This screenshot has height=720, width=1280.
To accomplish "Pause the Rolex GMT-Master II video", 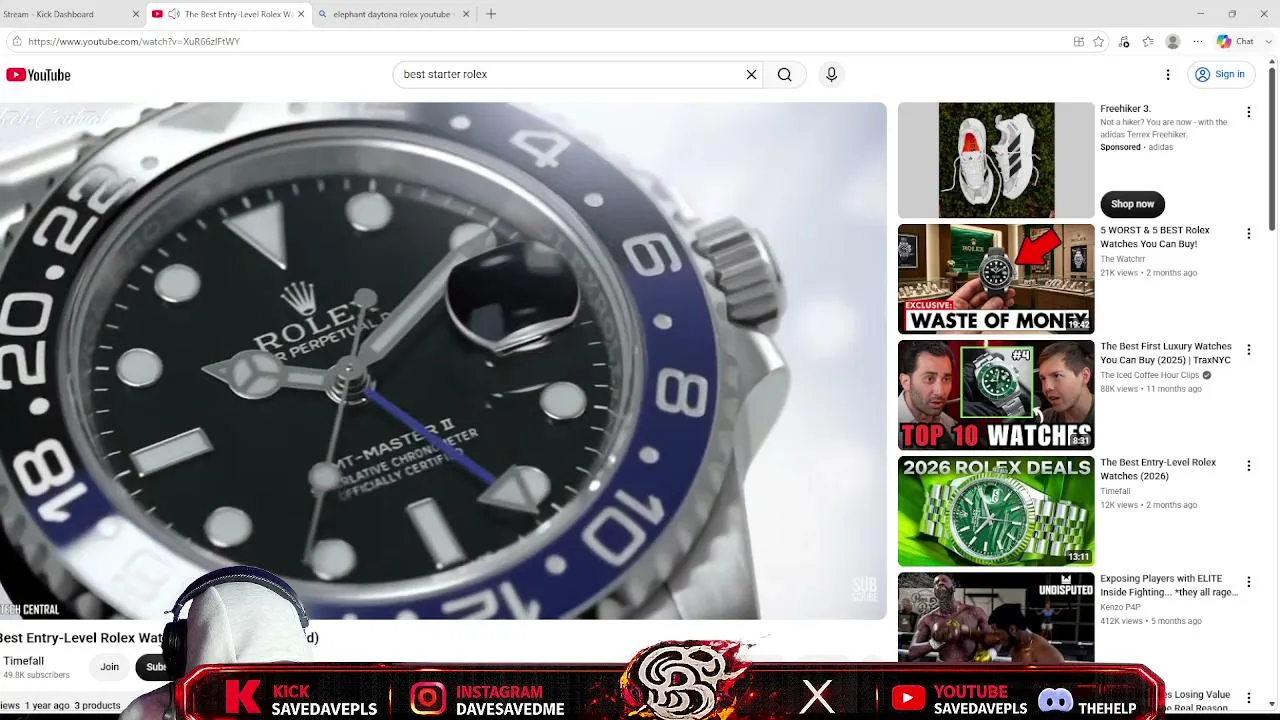I will pyautogui.click(x=443, y=360).
